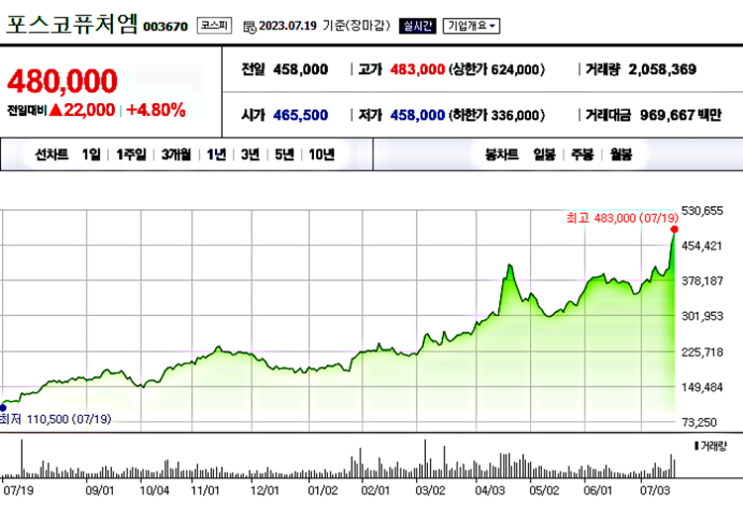Click the 10/04 date axis label

[x=154, y=490]
